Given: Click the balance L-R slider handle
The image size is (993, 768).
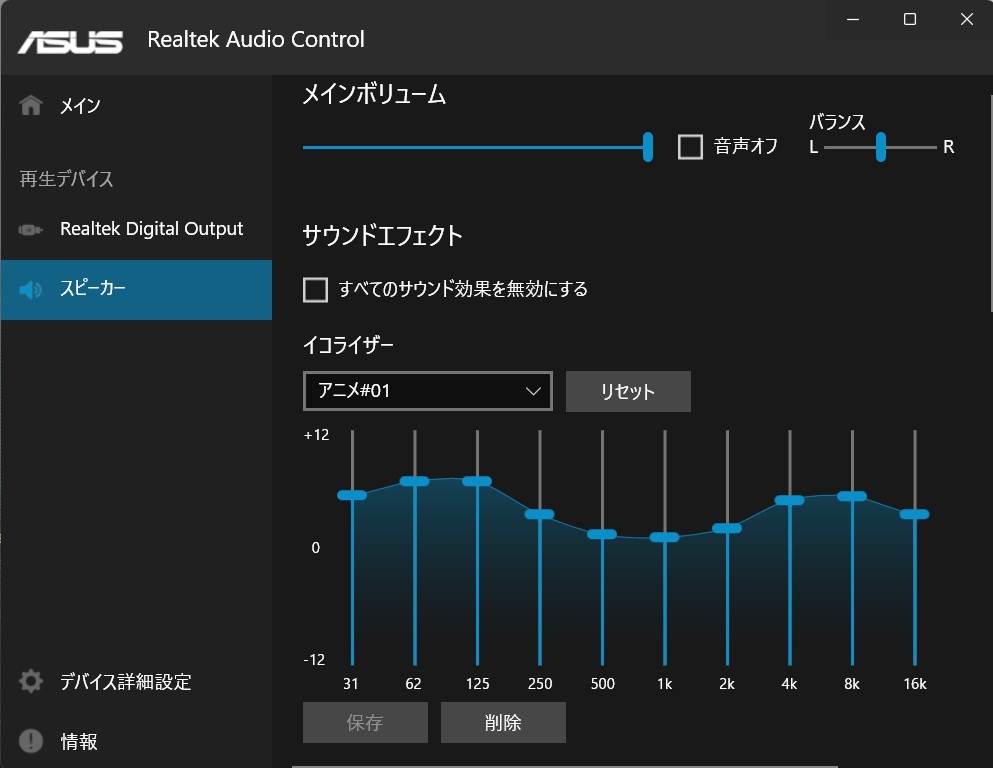Looking at the screenshot, I should point(880,147).
